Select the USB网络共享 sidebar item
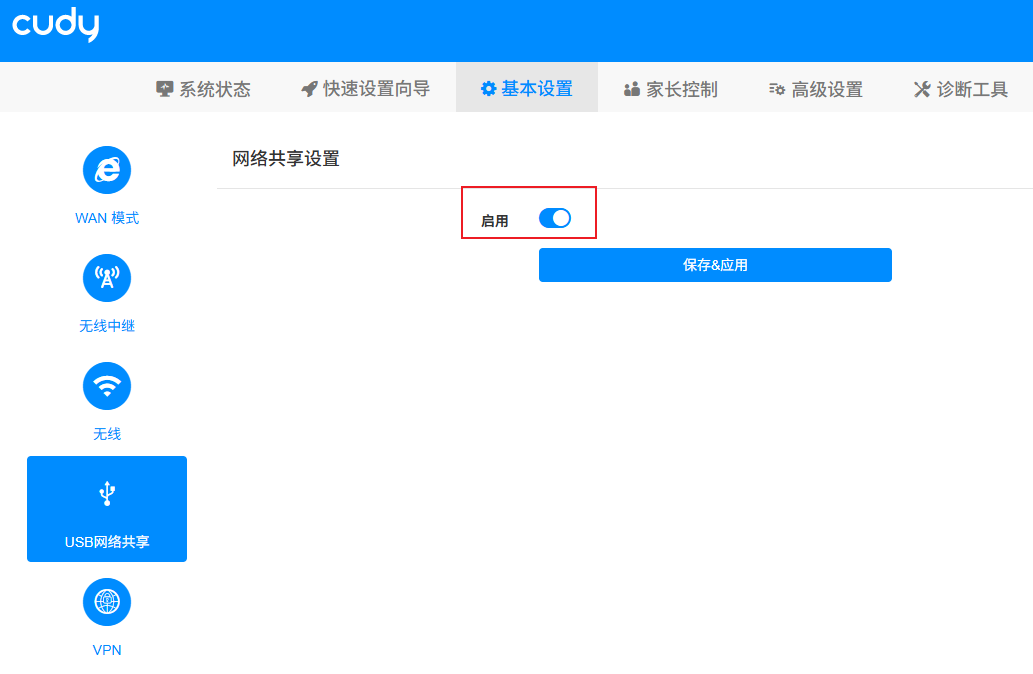The height and width of the screenshot is (674, 1033). point(107,509)
